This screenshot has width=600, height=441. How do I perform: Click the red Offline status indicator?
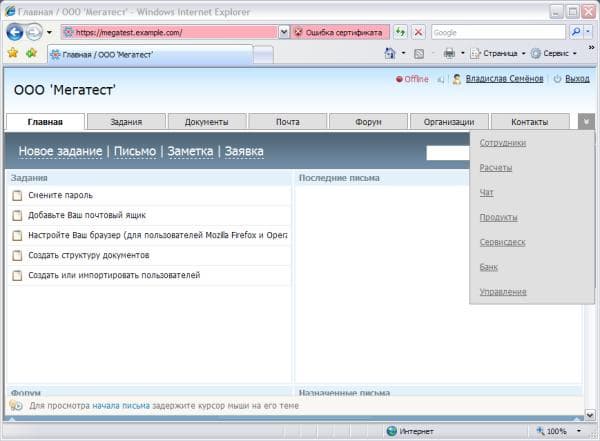(412, 79)
